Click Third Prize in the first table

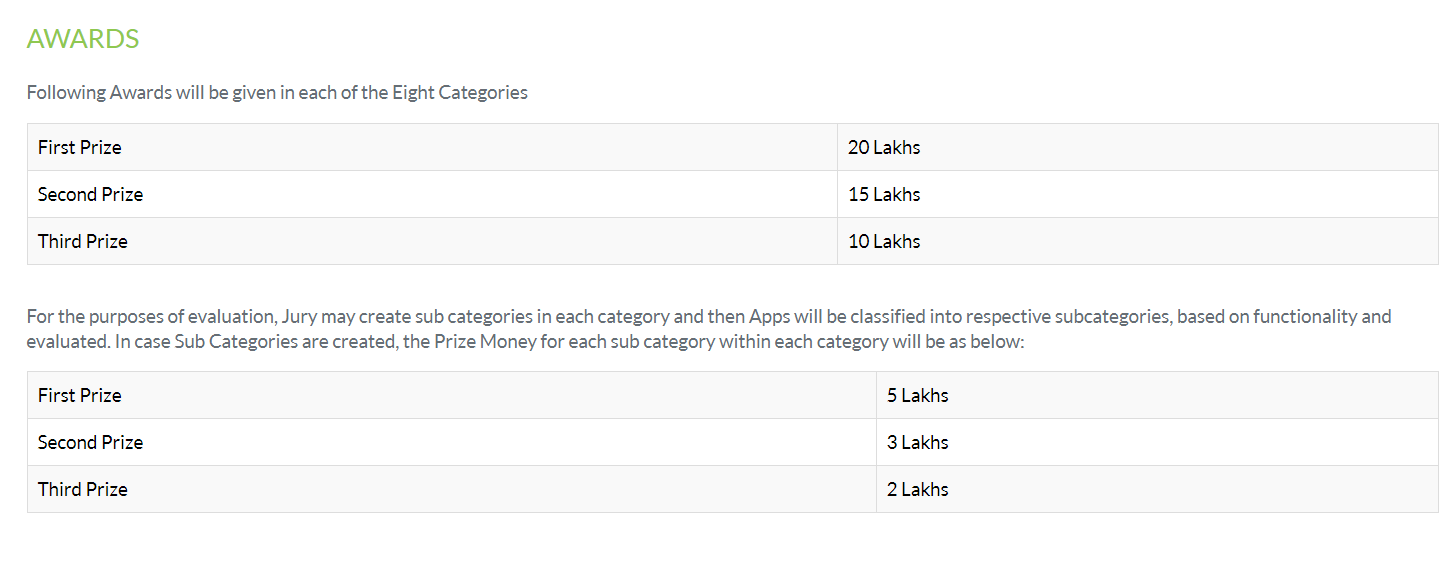tap(83, 241)
